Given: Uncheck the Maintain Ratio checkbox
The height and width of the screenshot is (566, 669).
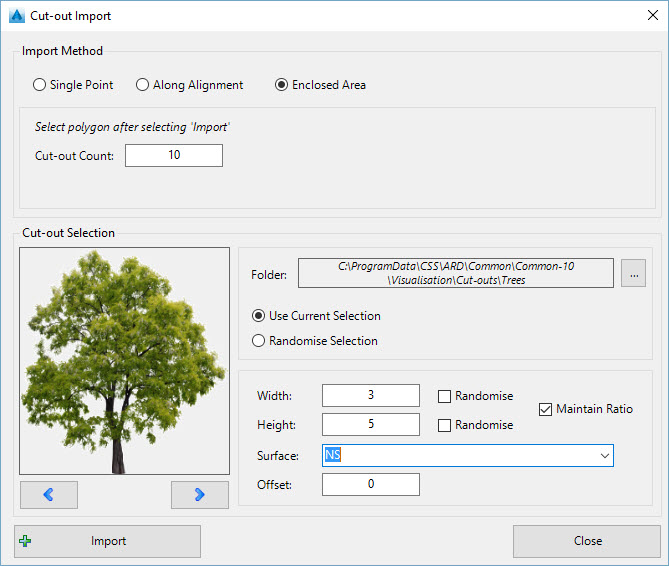Looking at the screenshot, I should point(546,409).
